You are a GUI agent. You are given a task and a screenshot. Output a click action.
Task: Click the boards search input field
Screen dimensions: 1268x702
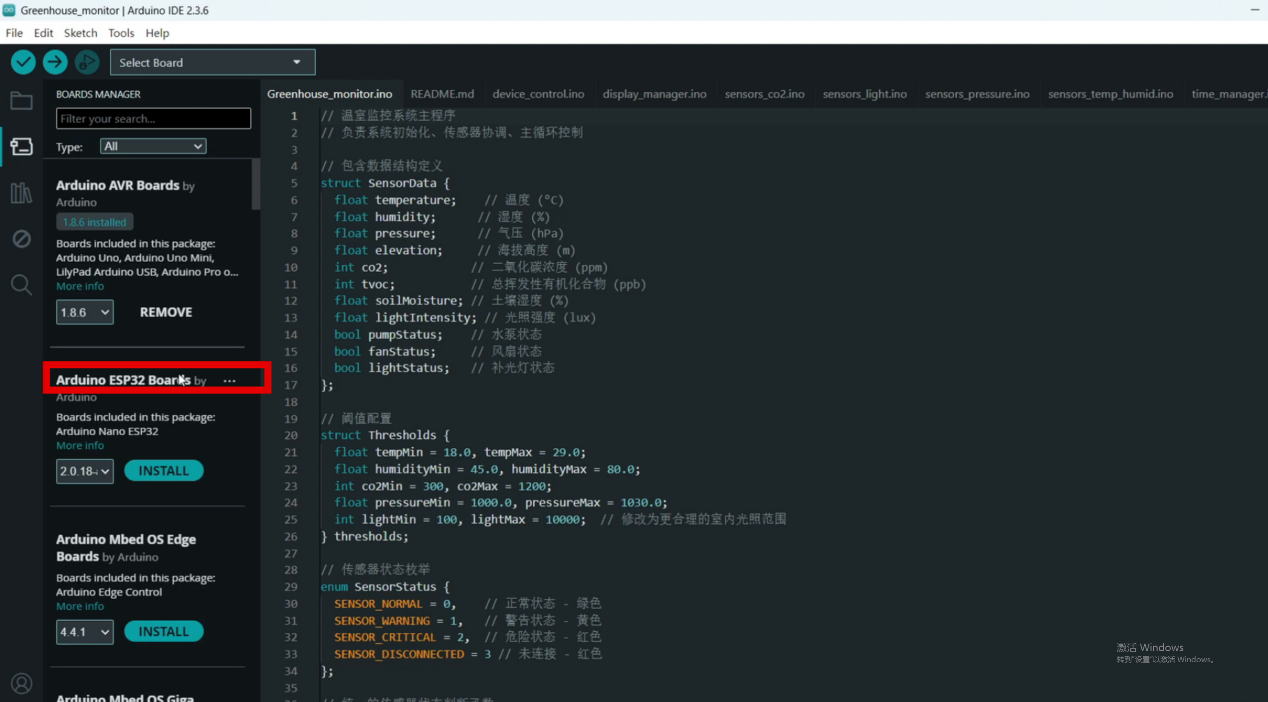tap(153, 119)
